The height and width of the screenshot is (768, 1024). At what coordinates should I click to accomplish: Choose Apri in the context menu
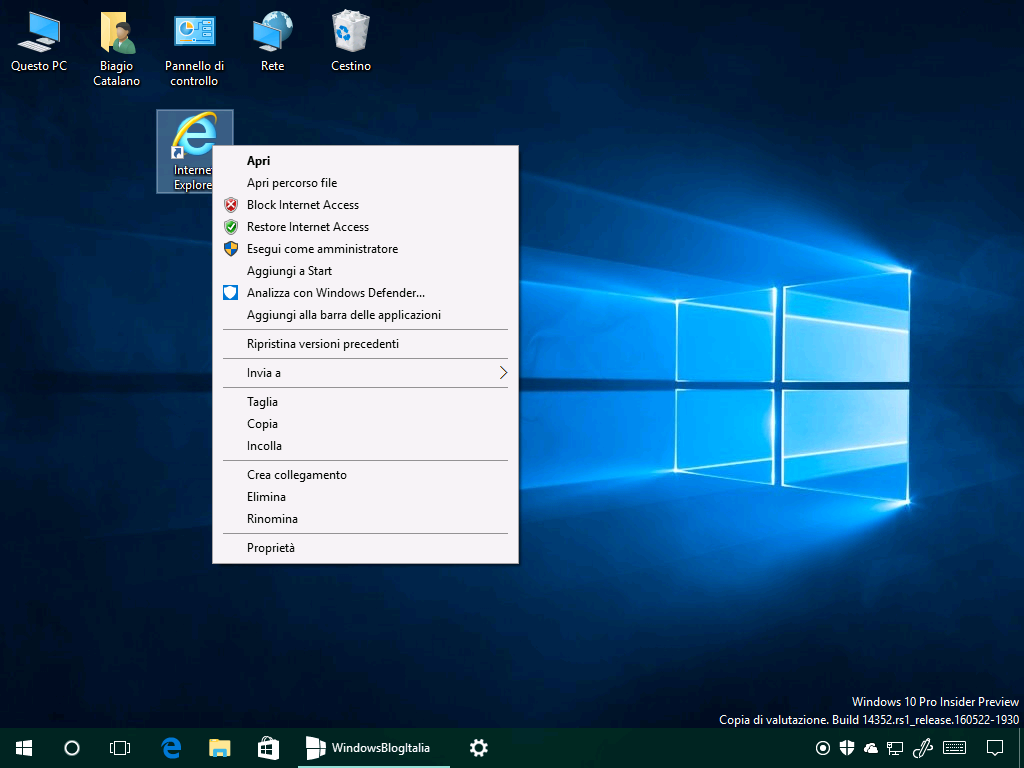point(366,161)
